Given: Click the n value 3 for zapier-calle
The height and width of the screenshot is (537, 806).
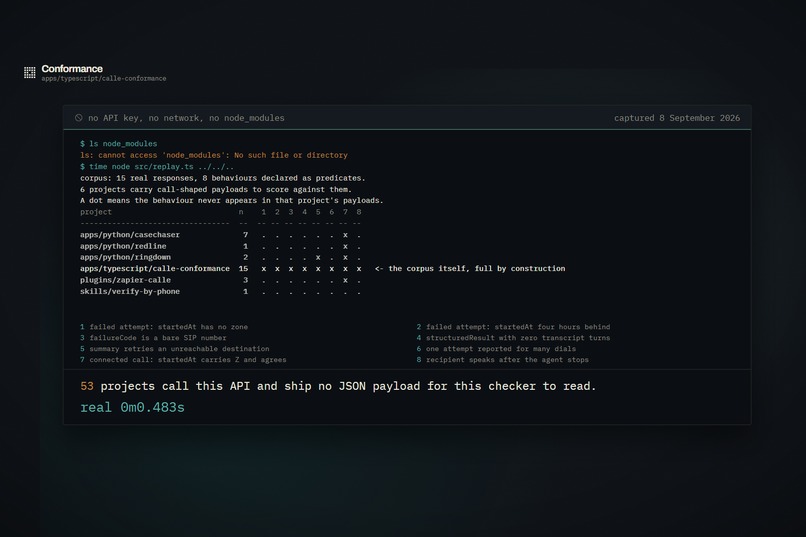Looking at the screenshot, I should [x=245, y=280].
